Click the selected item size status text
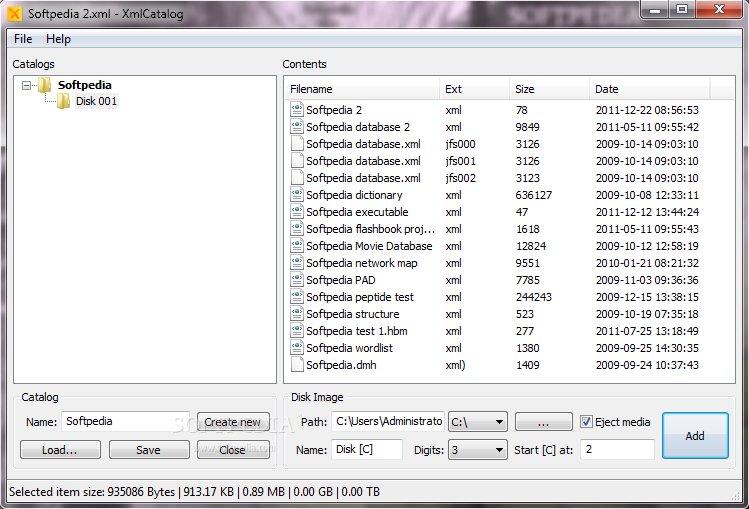749x509 pixels. (x=194, y=491)
